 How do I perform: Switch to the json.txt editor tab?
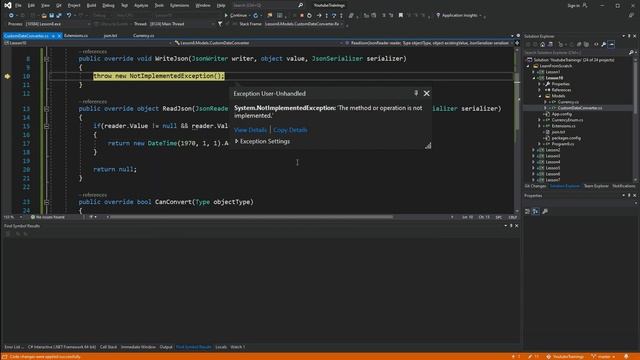tap(110, 36)
